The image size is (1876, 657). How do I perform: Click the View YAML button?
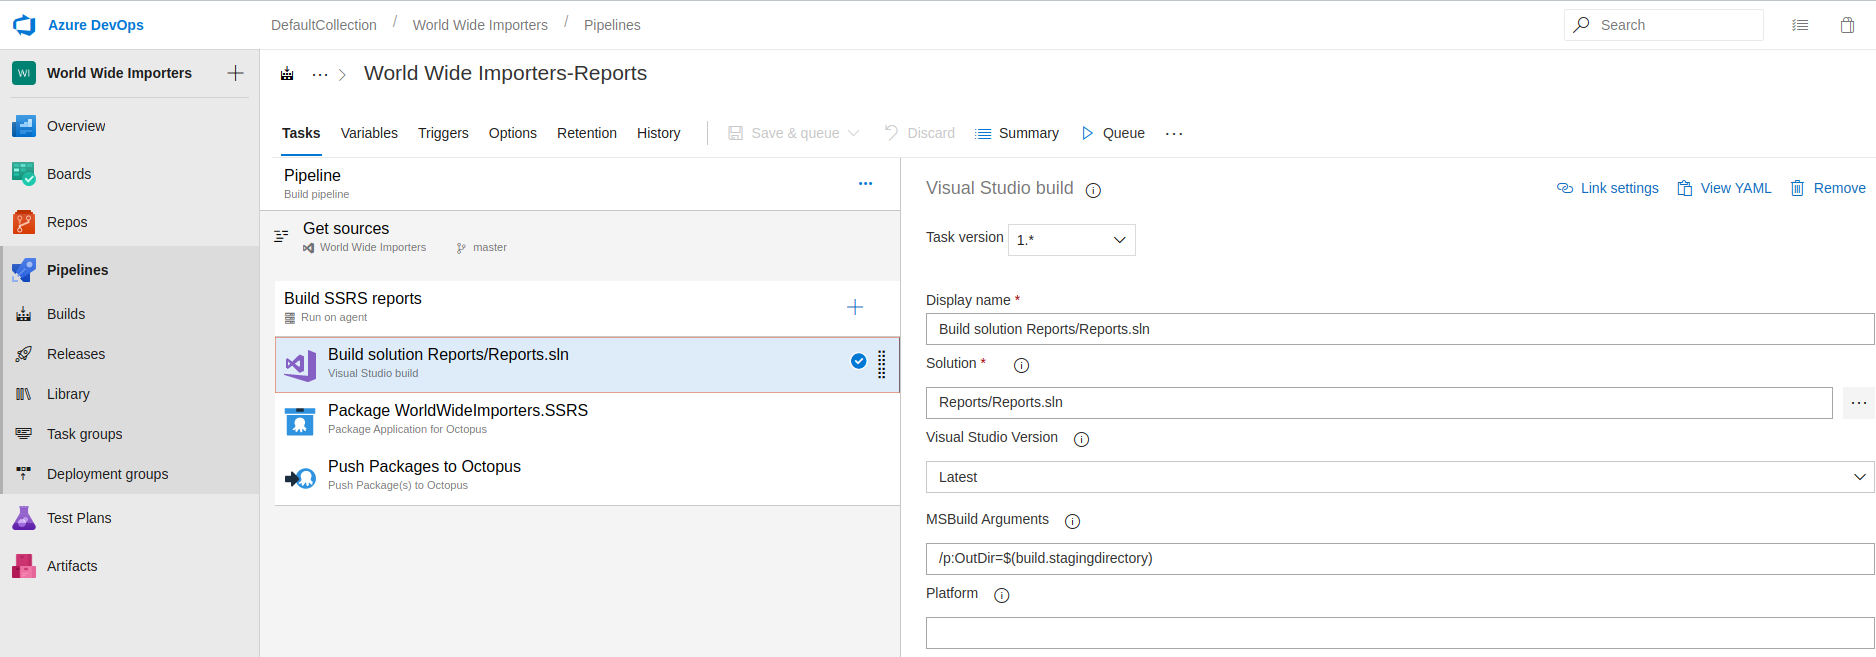[1724, 188]
